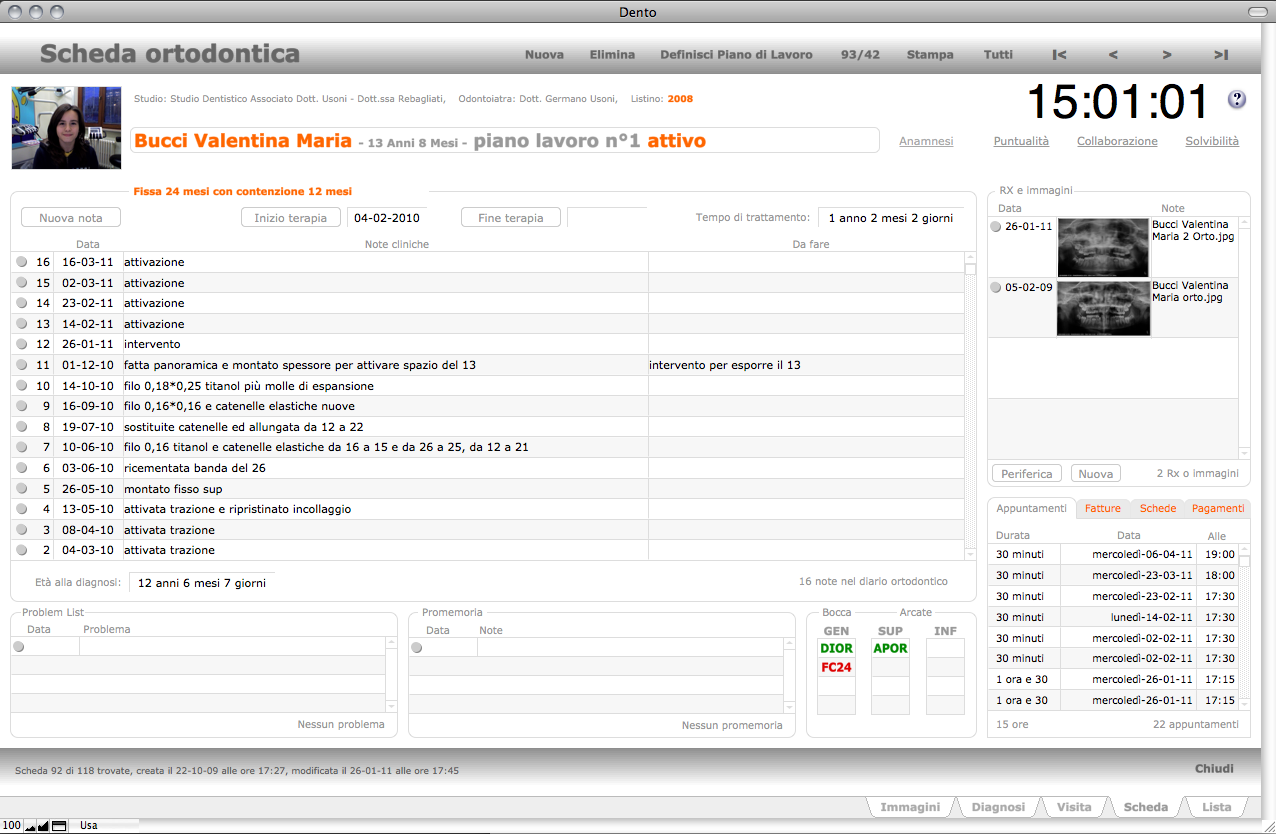Switch to the Schede tab
Screen dimensions: 1276x834
pos(1158,508)
